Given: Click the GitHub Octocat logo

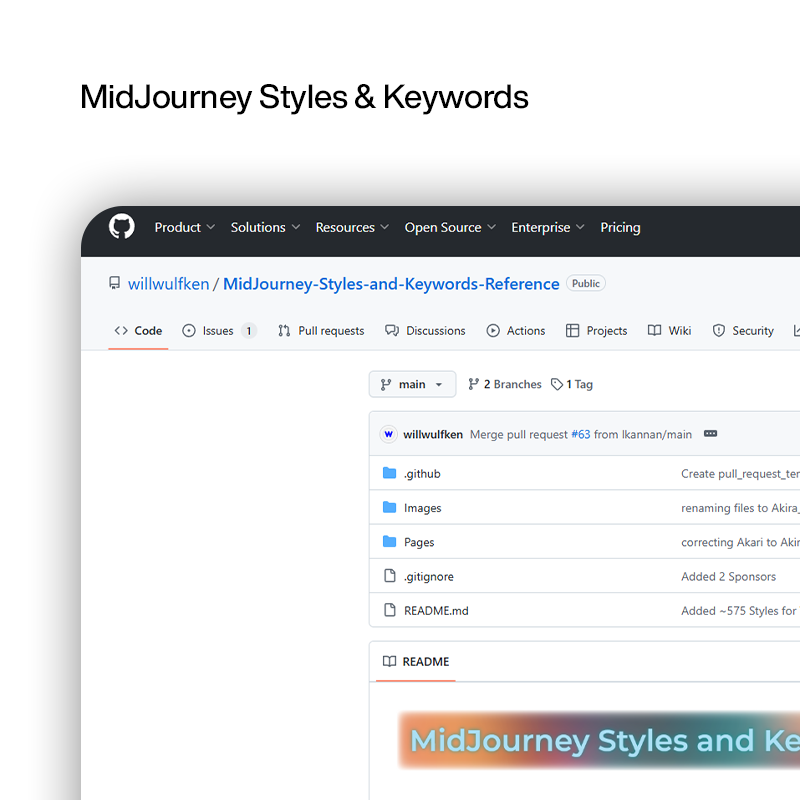Looking at the screenshot, I should pos(121,227).
